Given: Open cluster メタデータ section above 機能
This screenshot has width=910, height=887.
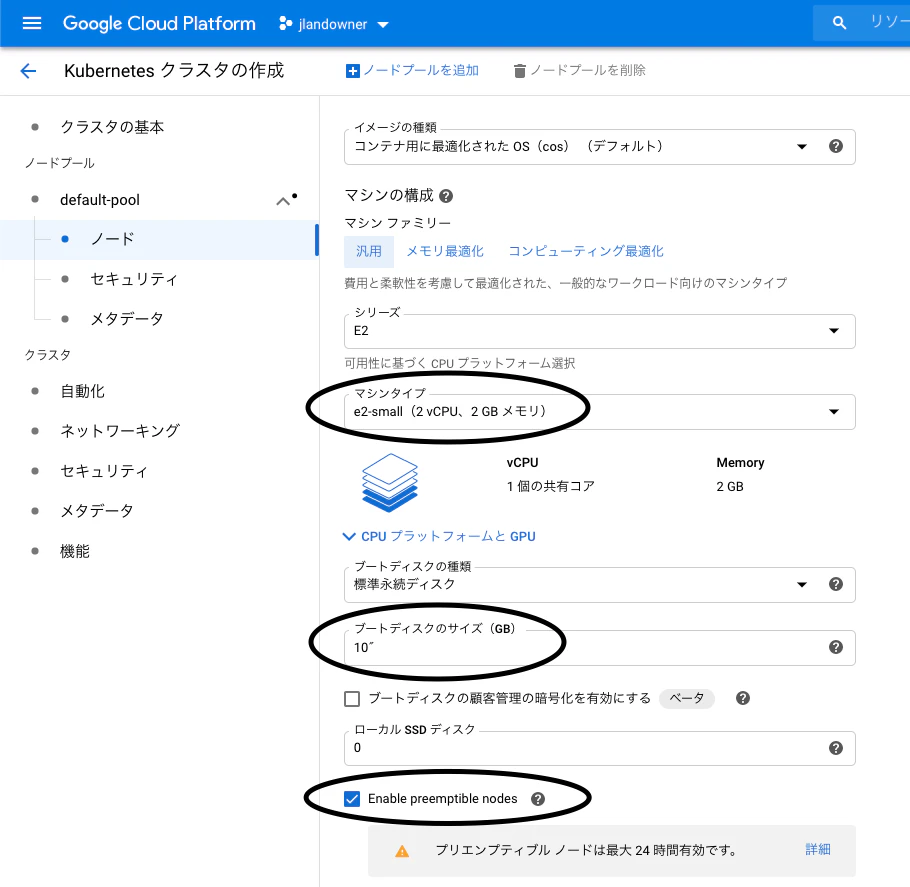Looking at the screenshot, I should [97, 511].
